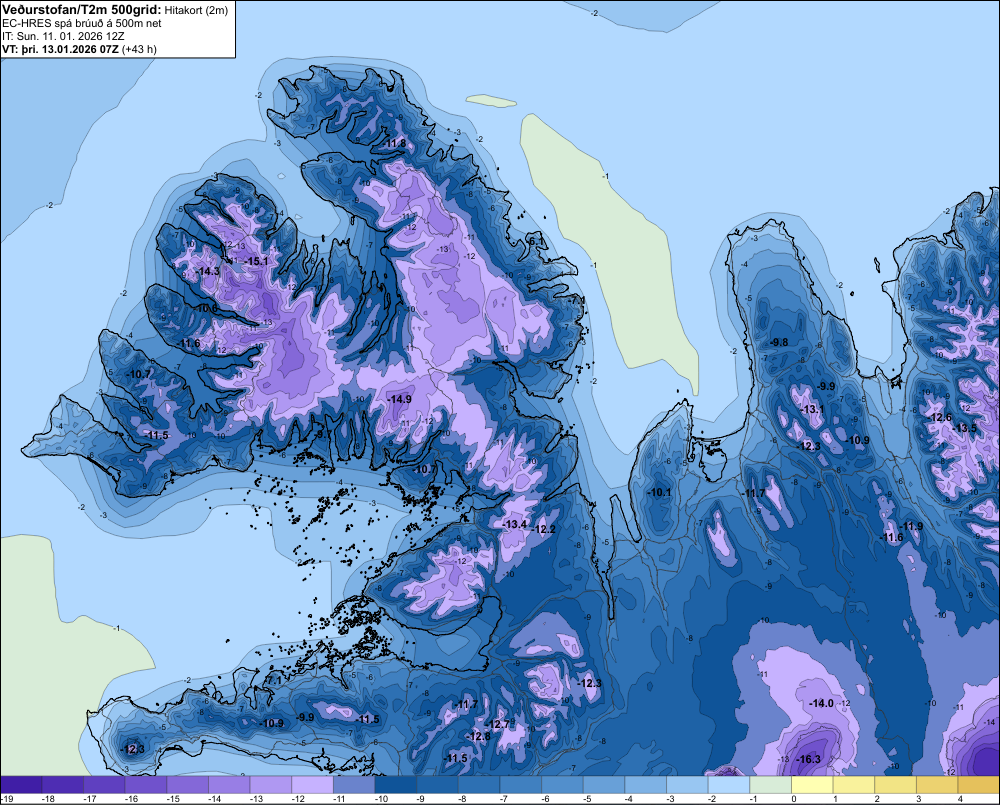Click legend swatch between -8 and -7
This screenshot has width=1000, height=805.
coord(479,784)
